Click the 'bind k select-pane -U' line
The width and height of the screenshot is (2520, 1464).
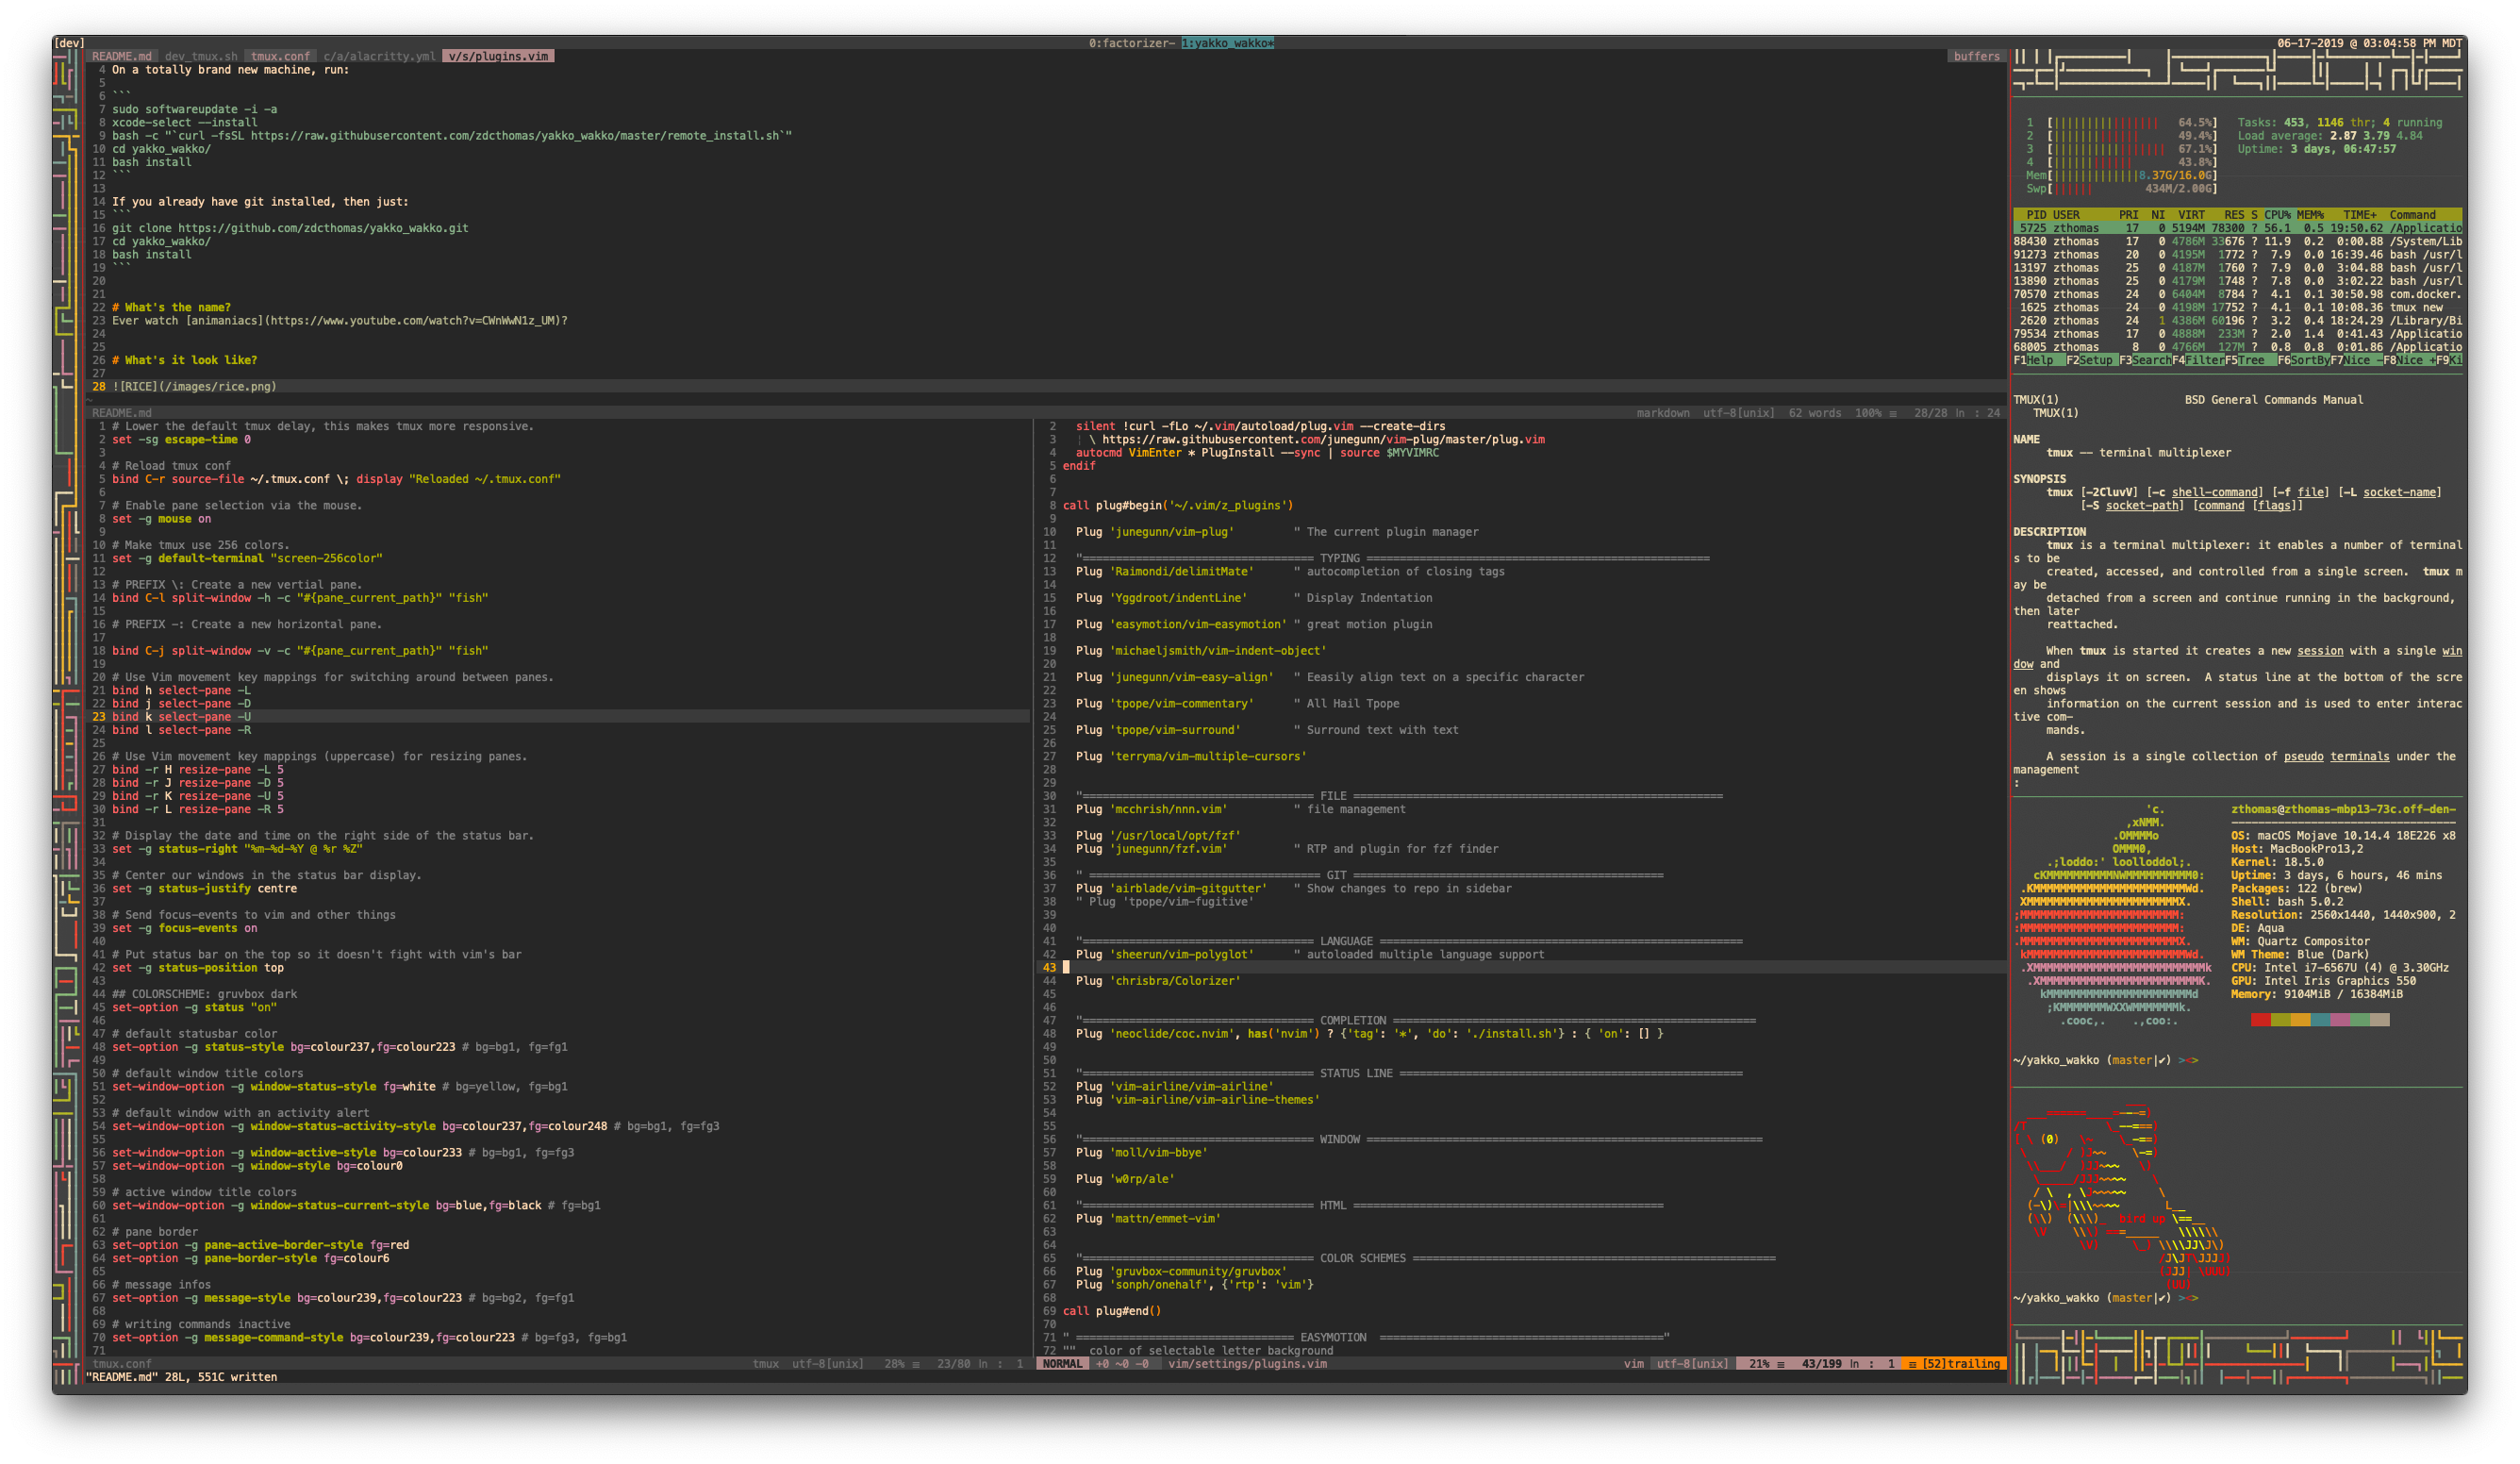[x=181, y=717]
